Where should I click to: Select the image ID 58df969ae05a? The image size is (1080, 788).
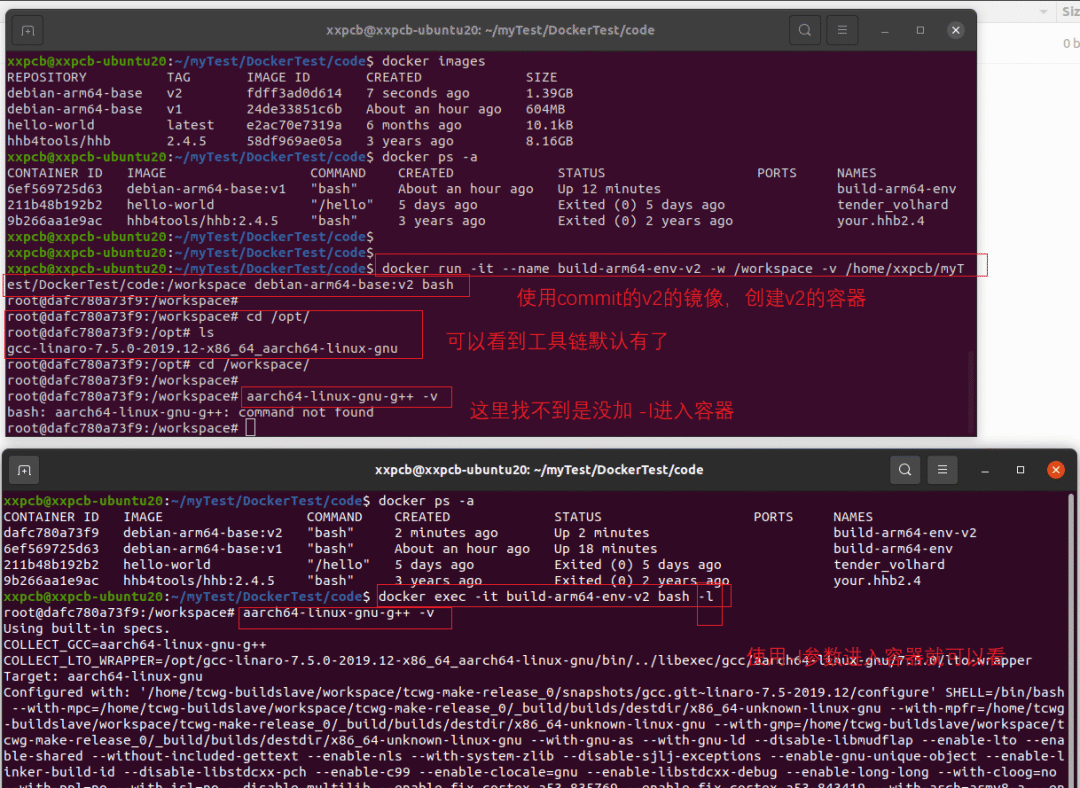(x=294, y=141)
